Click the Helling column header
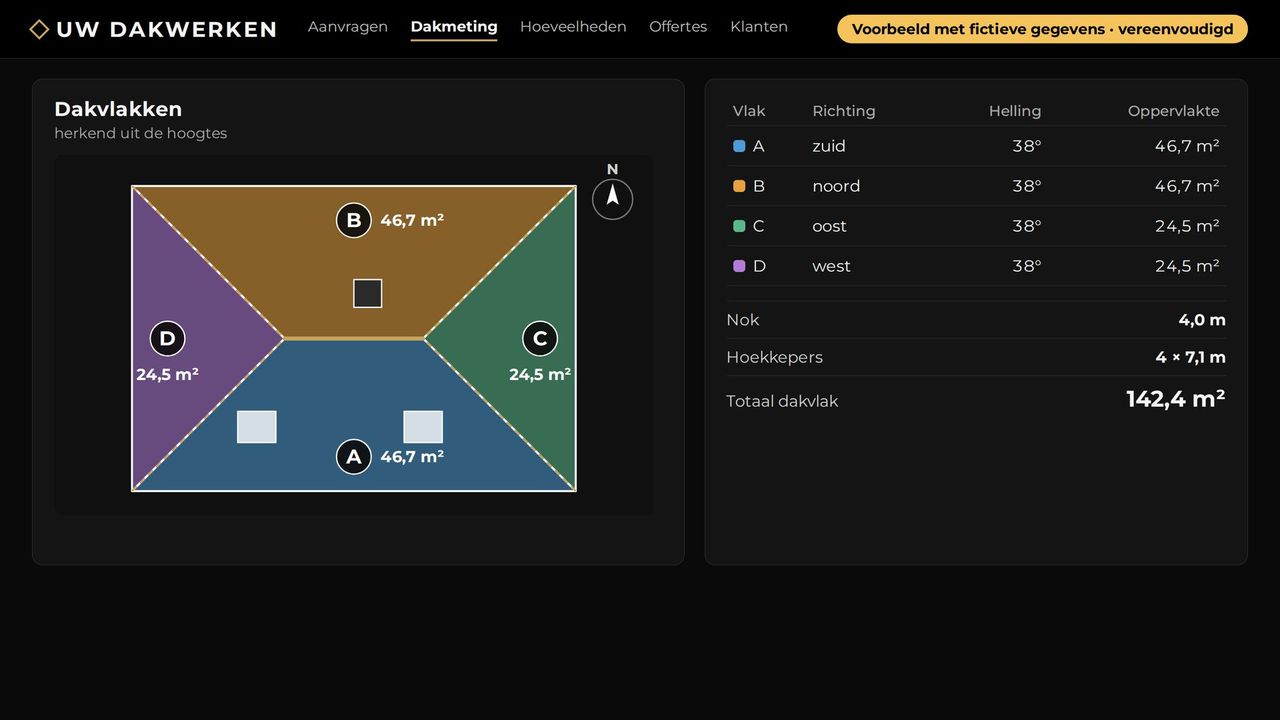The image size is (1280, 720). [1015, 111]
